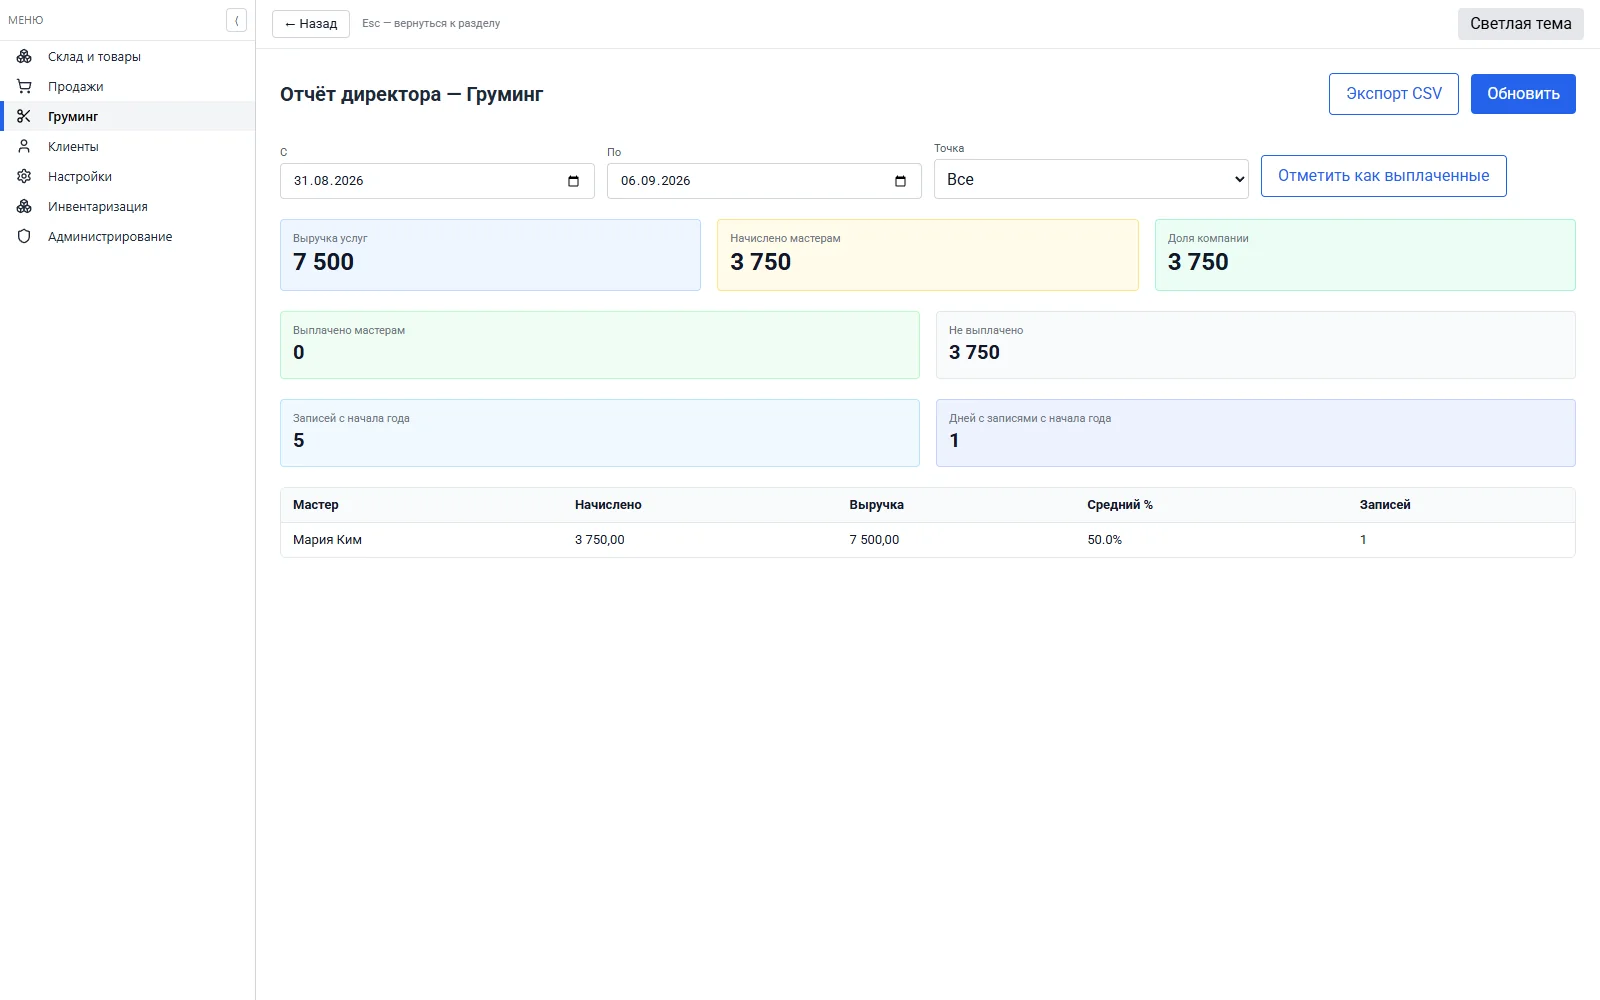Toggle the Светлая тема theme button

[x=1520, y=24]
